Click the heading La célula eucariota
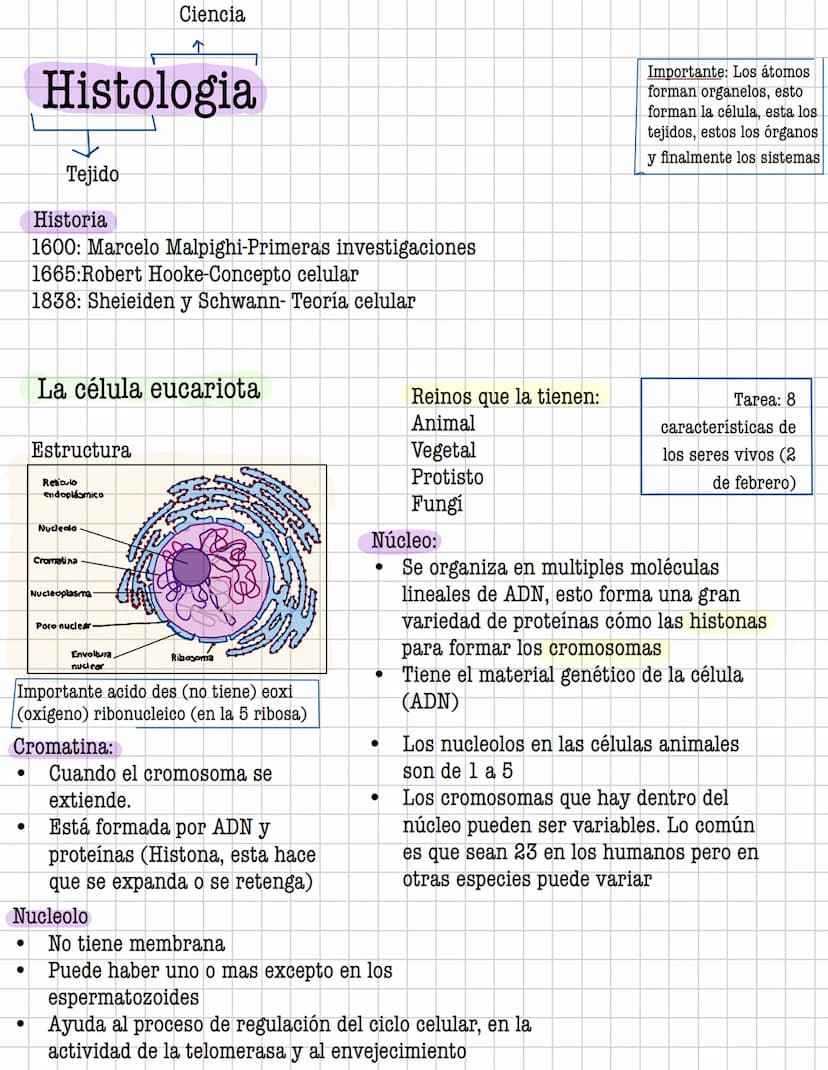This screenshot has width=828, height=1070. (x=148, y=389)
